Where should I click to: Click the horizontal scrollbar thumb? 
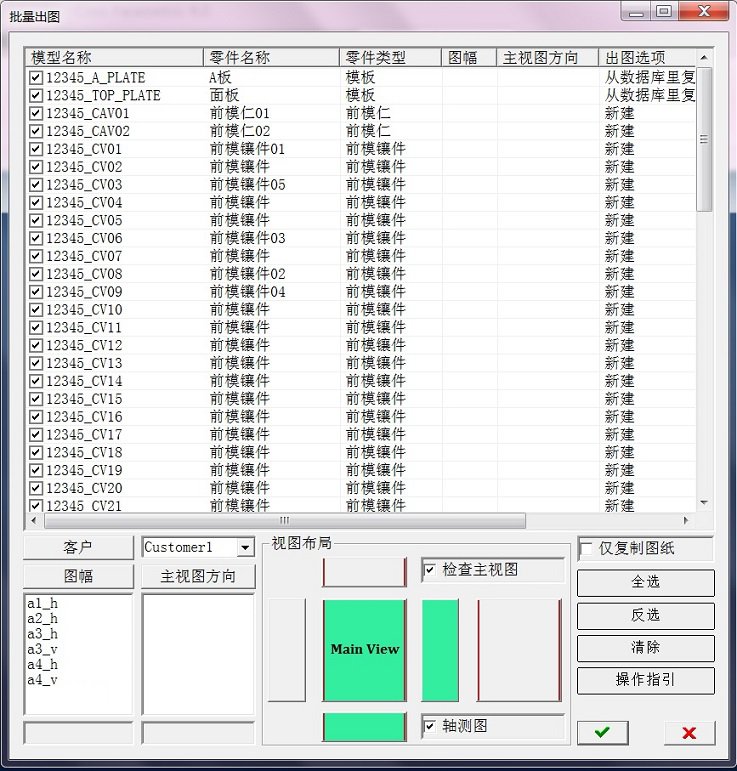285,520
